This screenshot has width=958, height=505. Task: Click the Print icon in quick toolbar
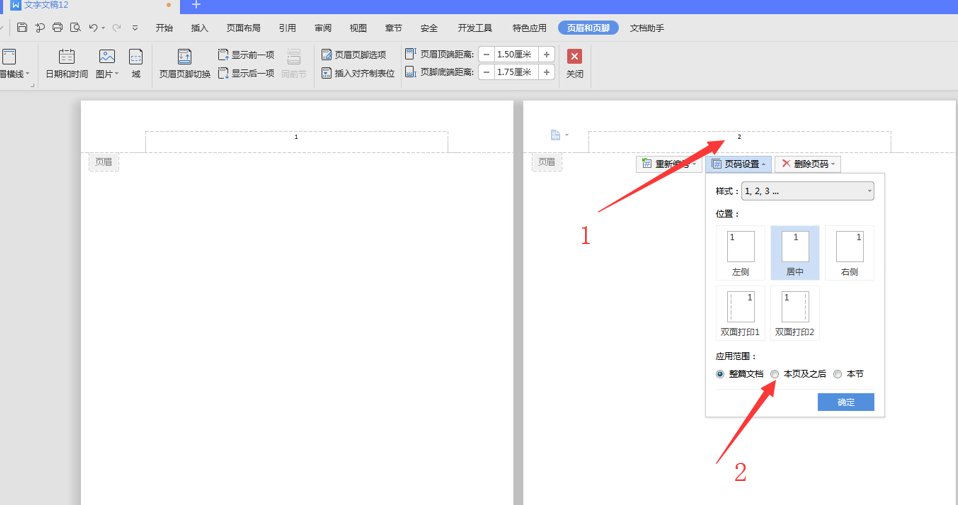tap(57, 27)
